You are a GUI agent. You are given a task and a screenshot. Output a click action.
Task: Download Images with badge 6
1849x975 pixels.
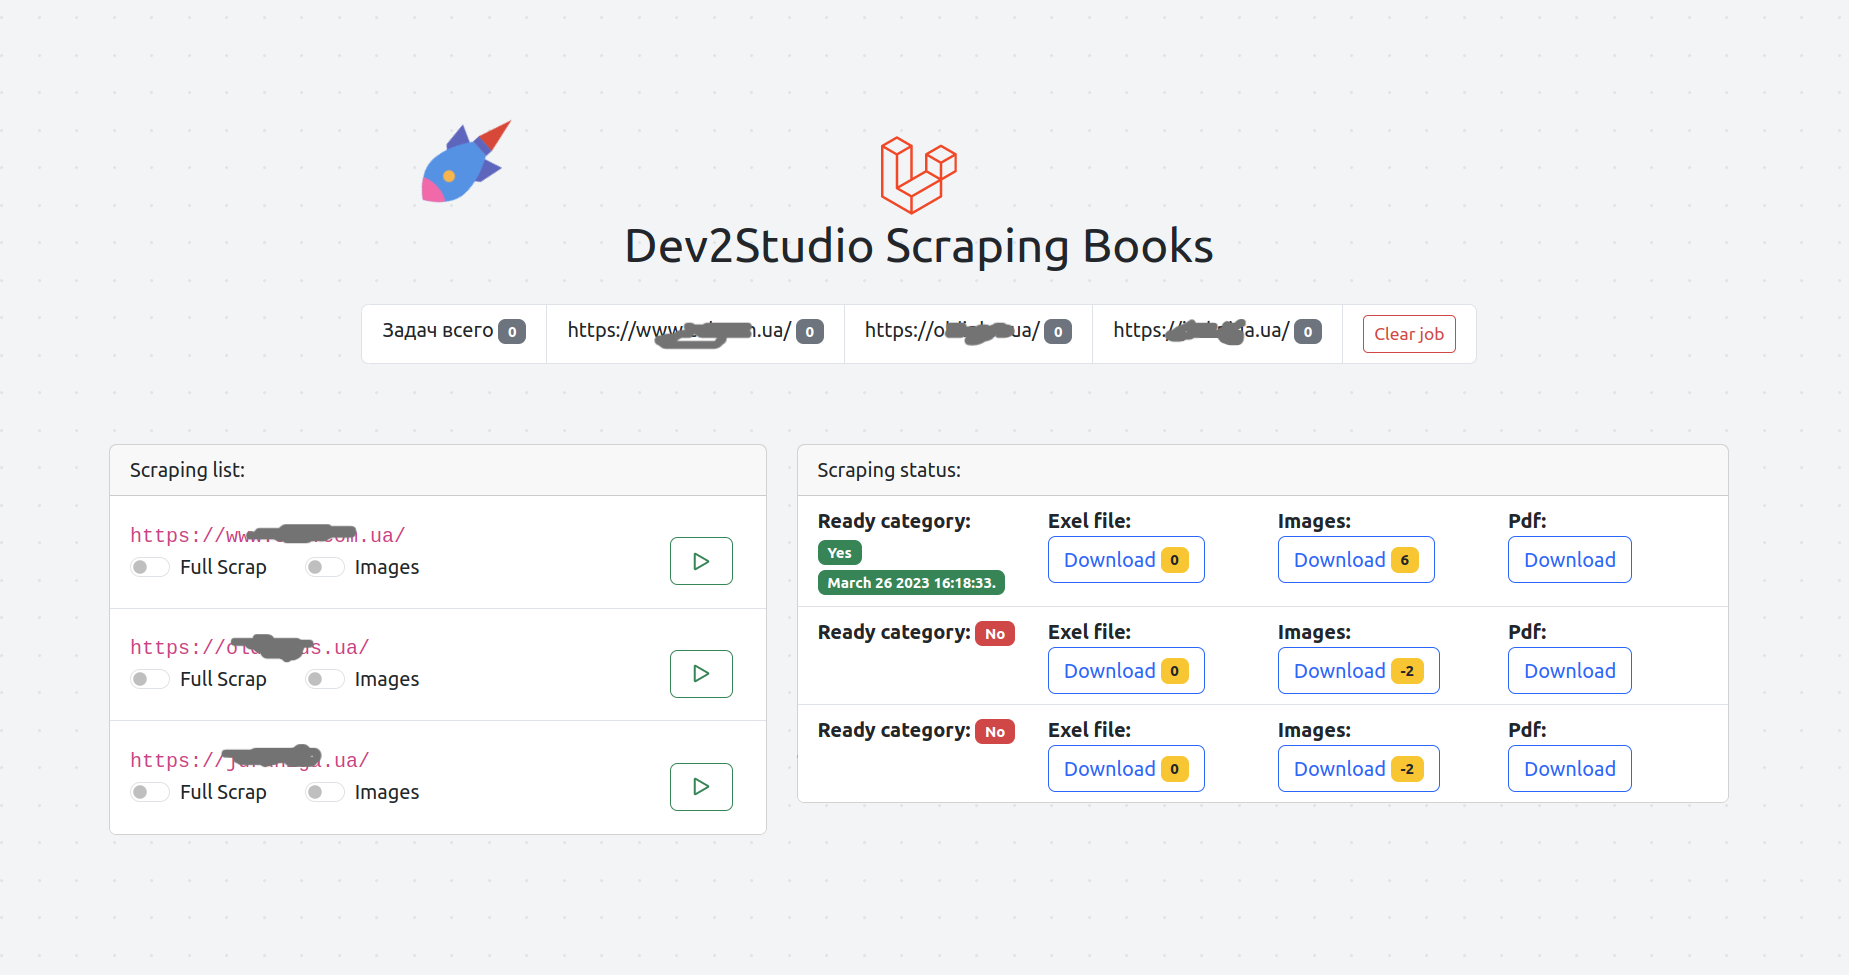(x=1355, y=560)
